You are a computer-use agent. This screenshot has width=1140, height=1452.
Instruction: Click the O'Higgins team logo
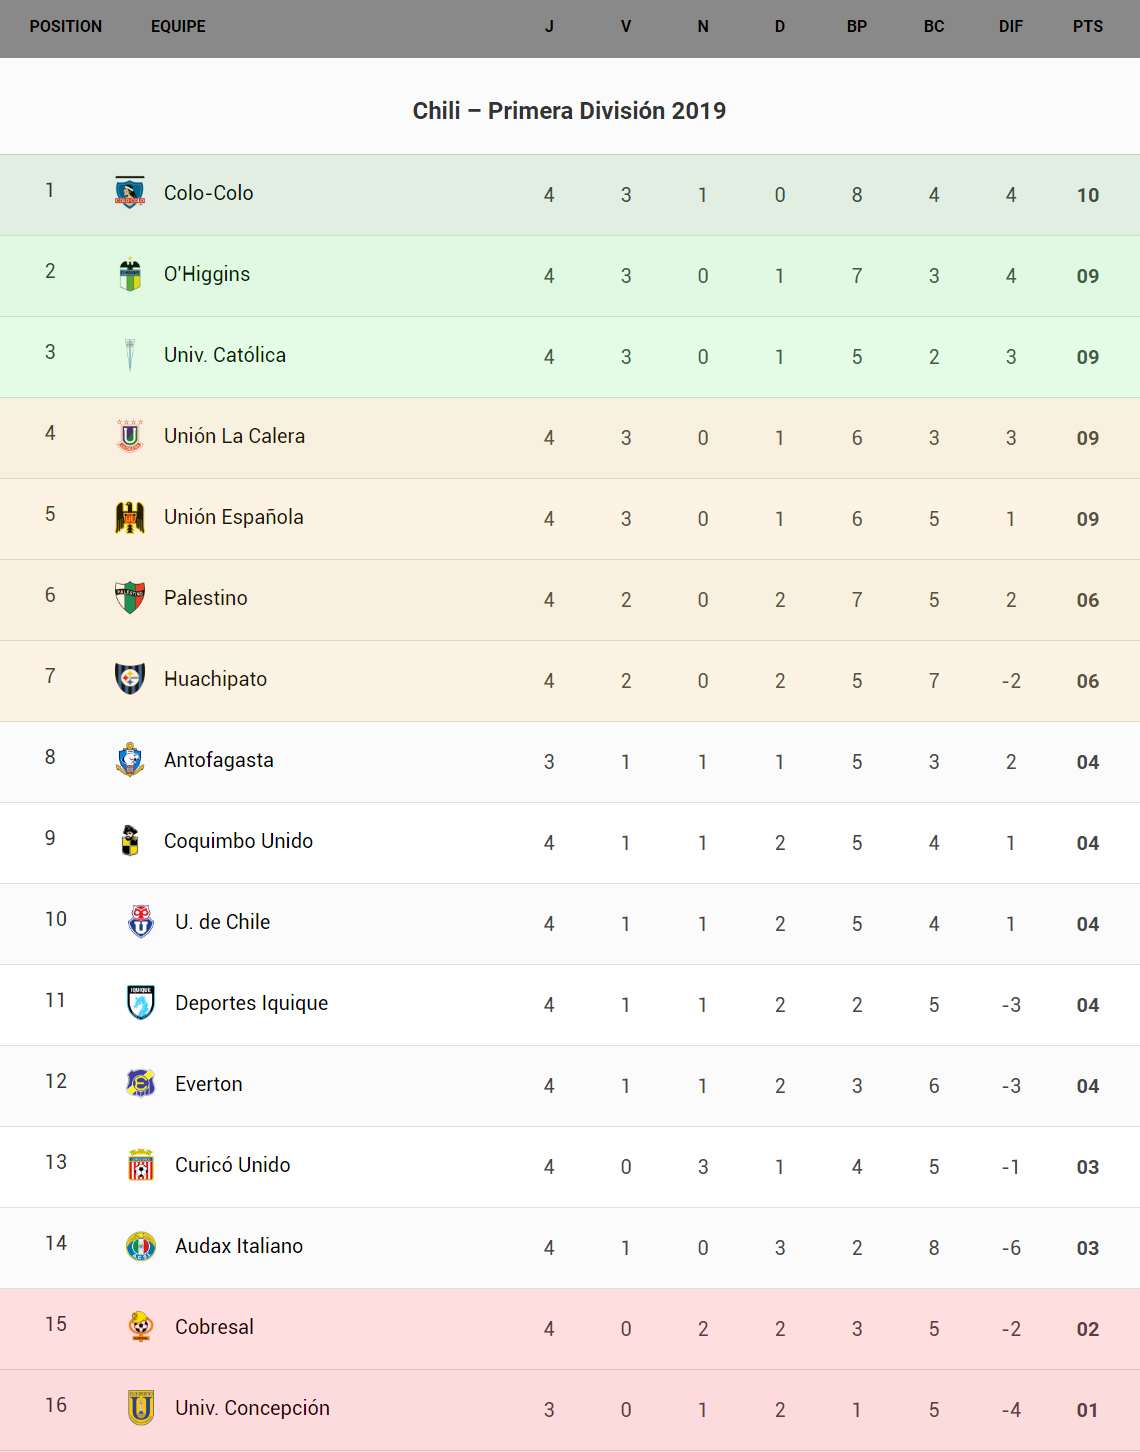coord(130,274)
